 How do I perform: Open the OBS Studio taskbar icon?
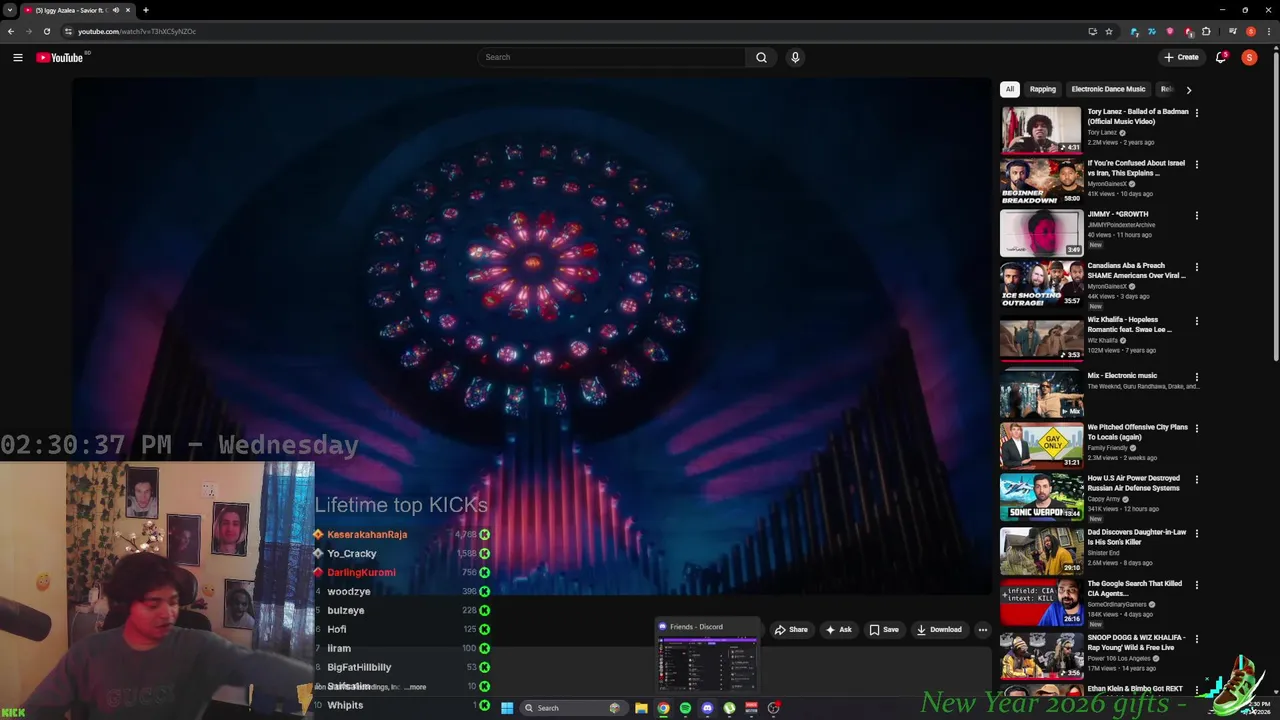tap(773, 708)
